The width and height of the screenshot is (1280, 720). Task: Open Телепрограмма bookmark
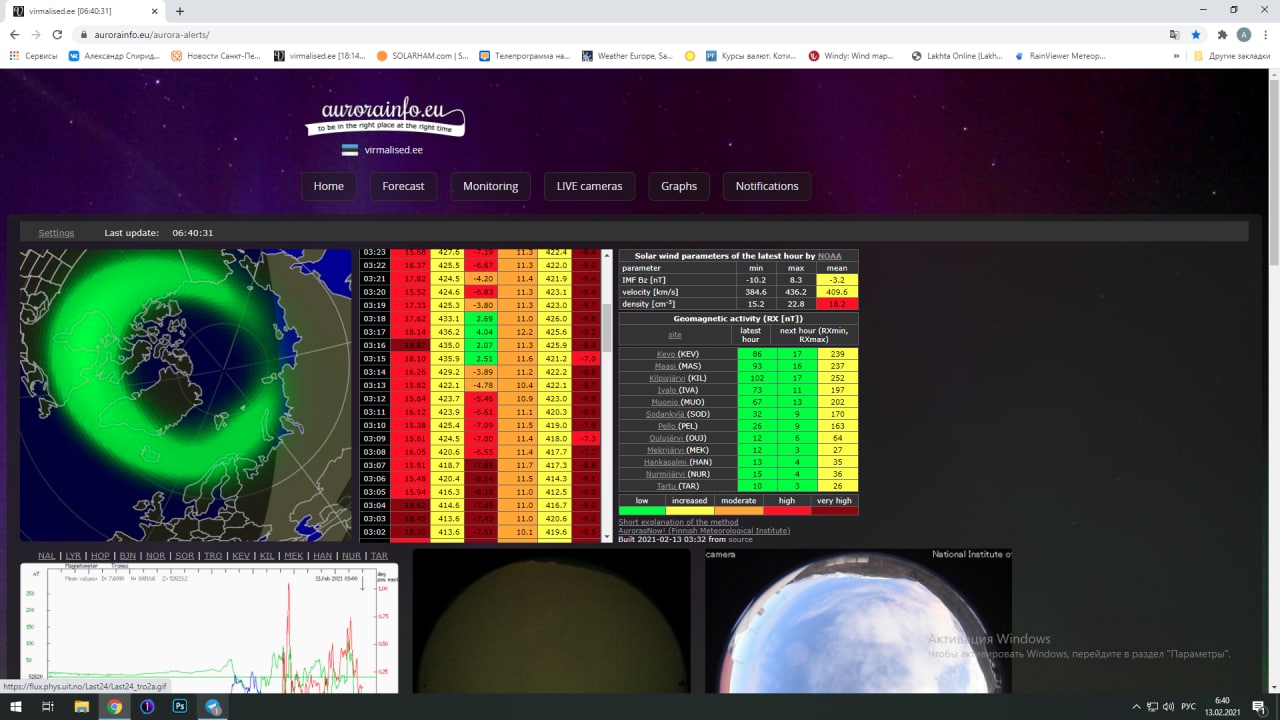pyautogui.click(x=525, y=56)
